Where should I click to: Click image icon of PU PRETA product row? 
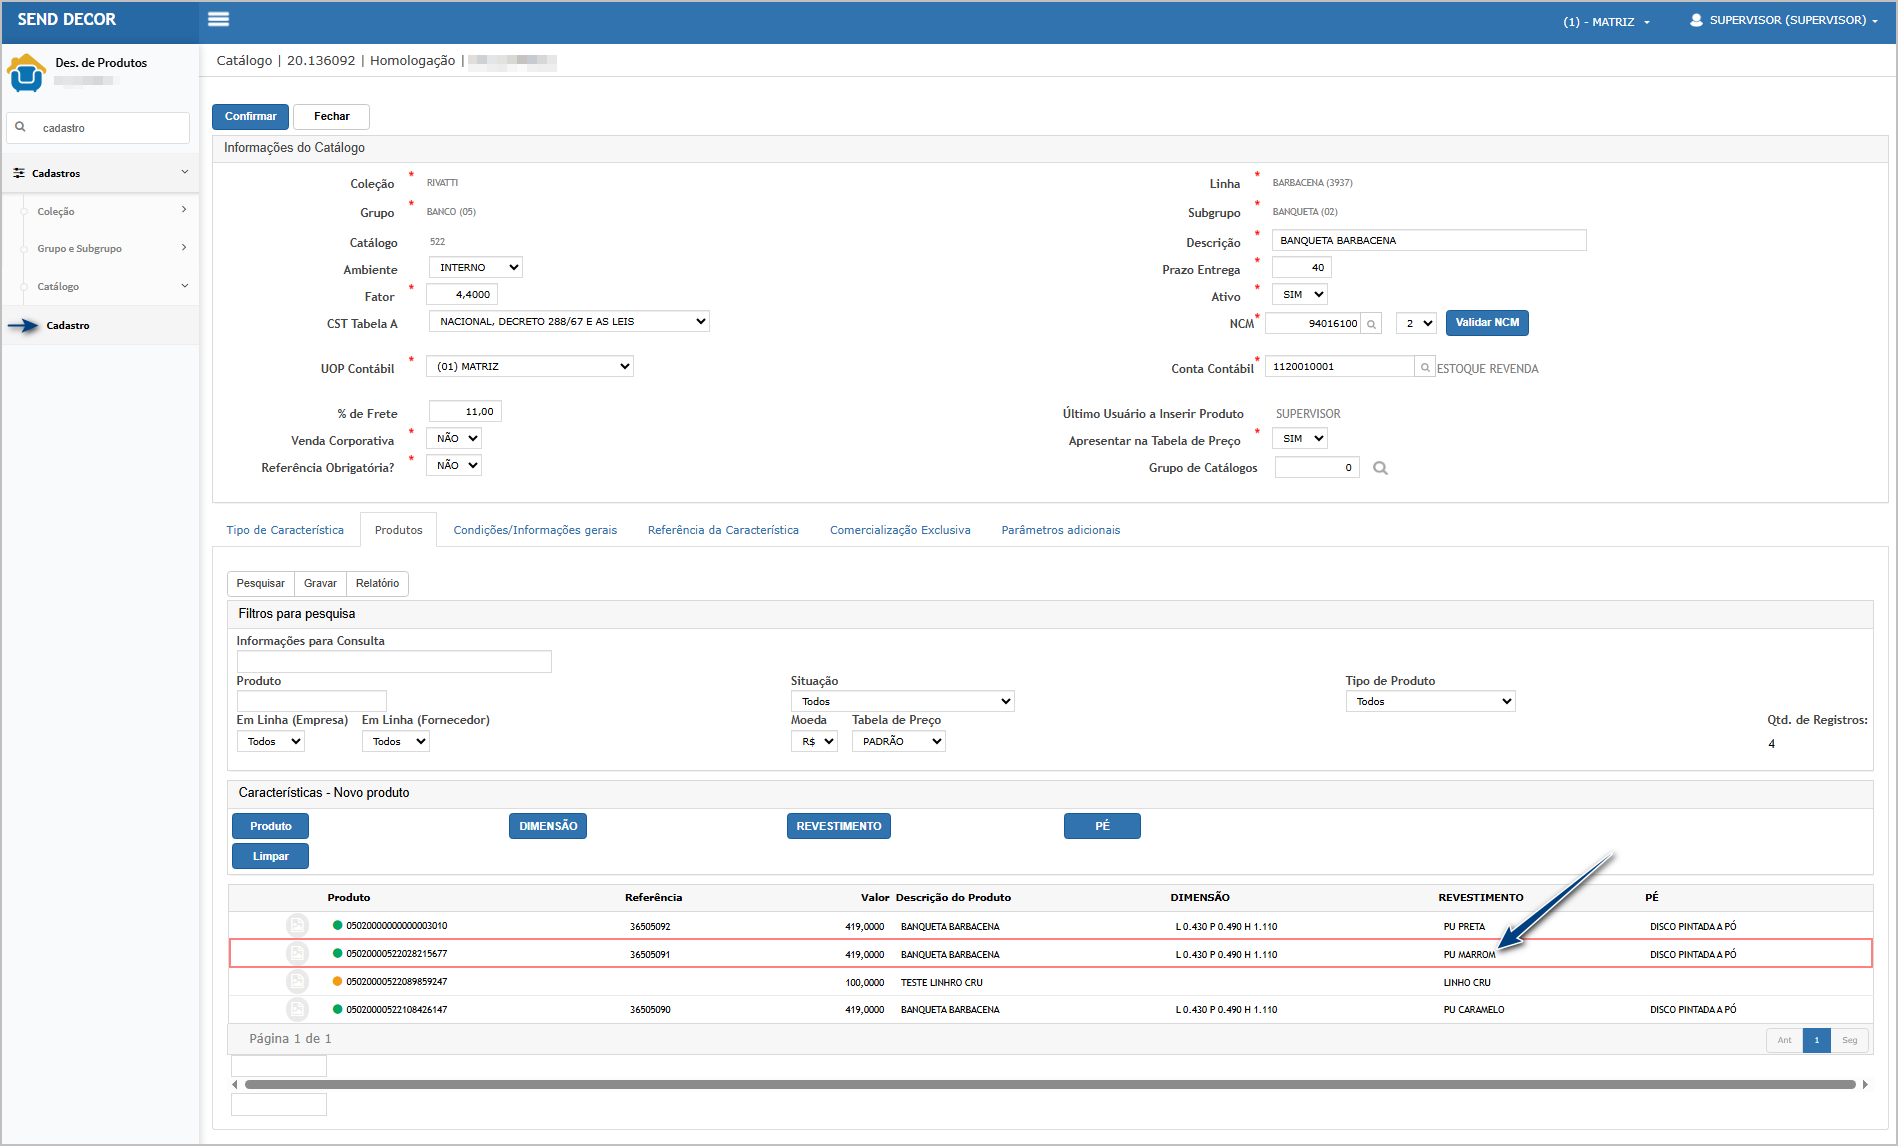(x=297, y=926)
